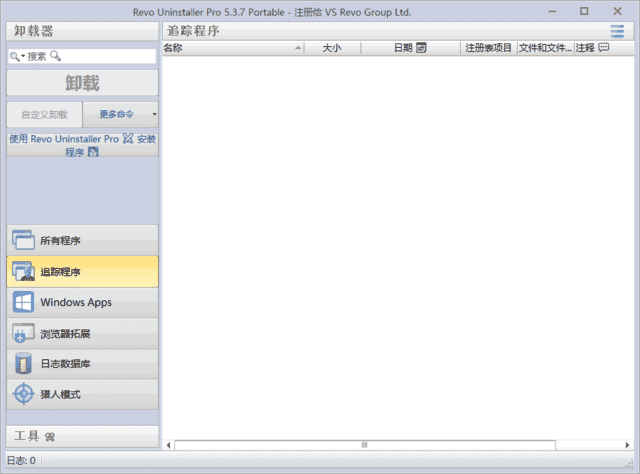Sort by 大小 column header
Screen dimensions: 640x474
point(332,48)
